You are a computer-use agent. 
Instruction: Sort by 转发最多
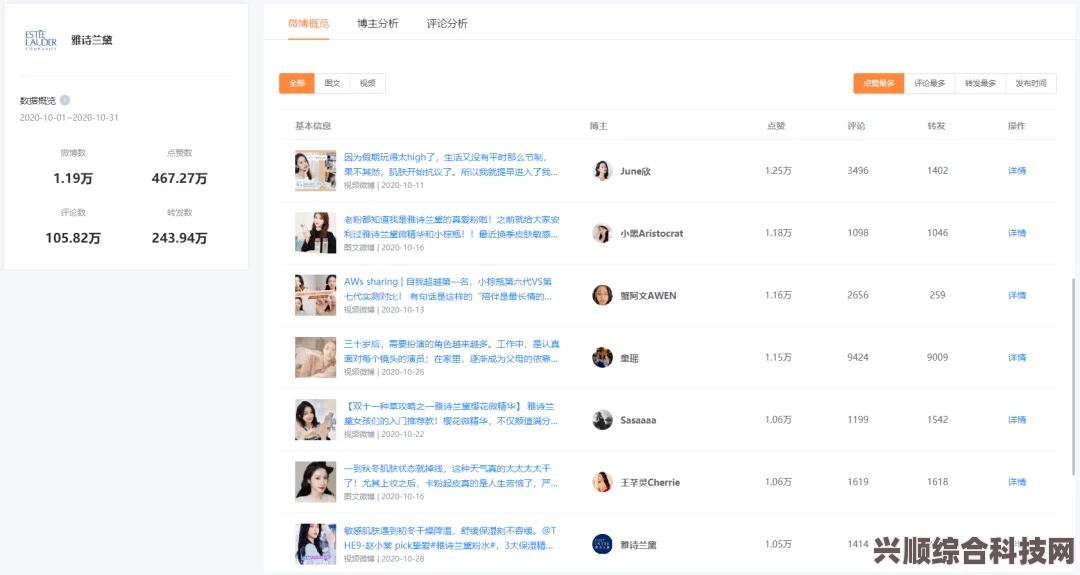click(x=980, y=83)
